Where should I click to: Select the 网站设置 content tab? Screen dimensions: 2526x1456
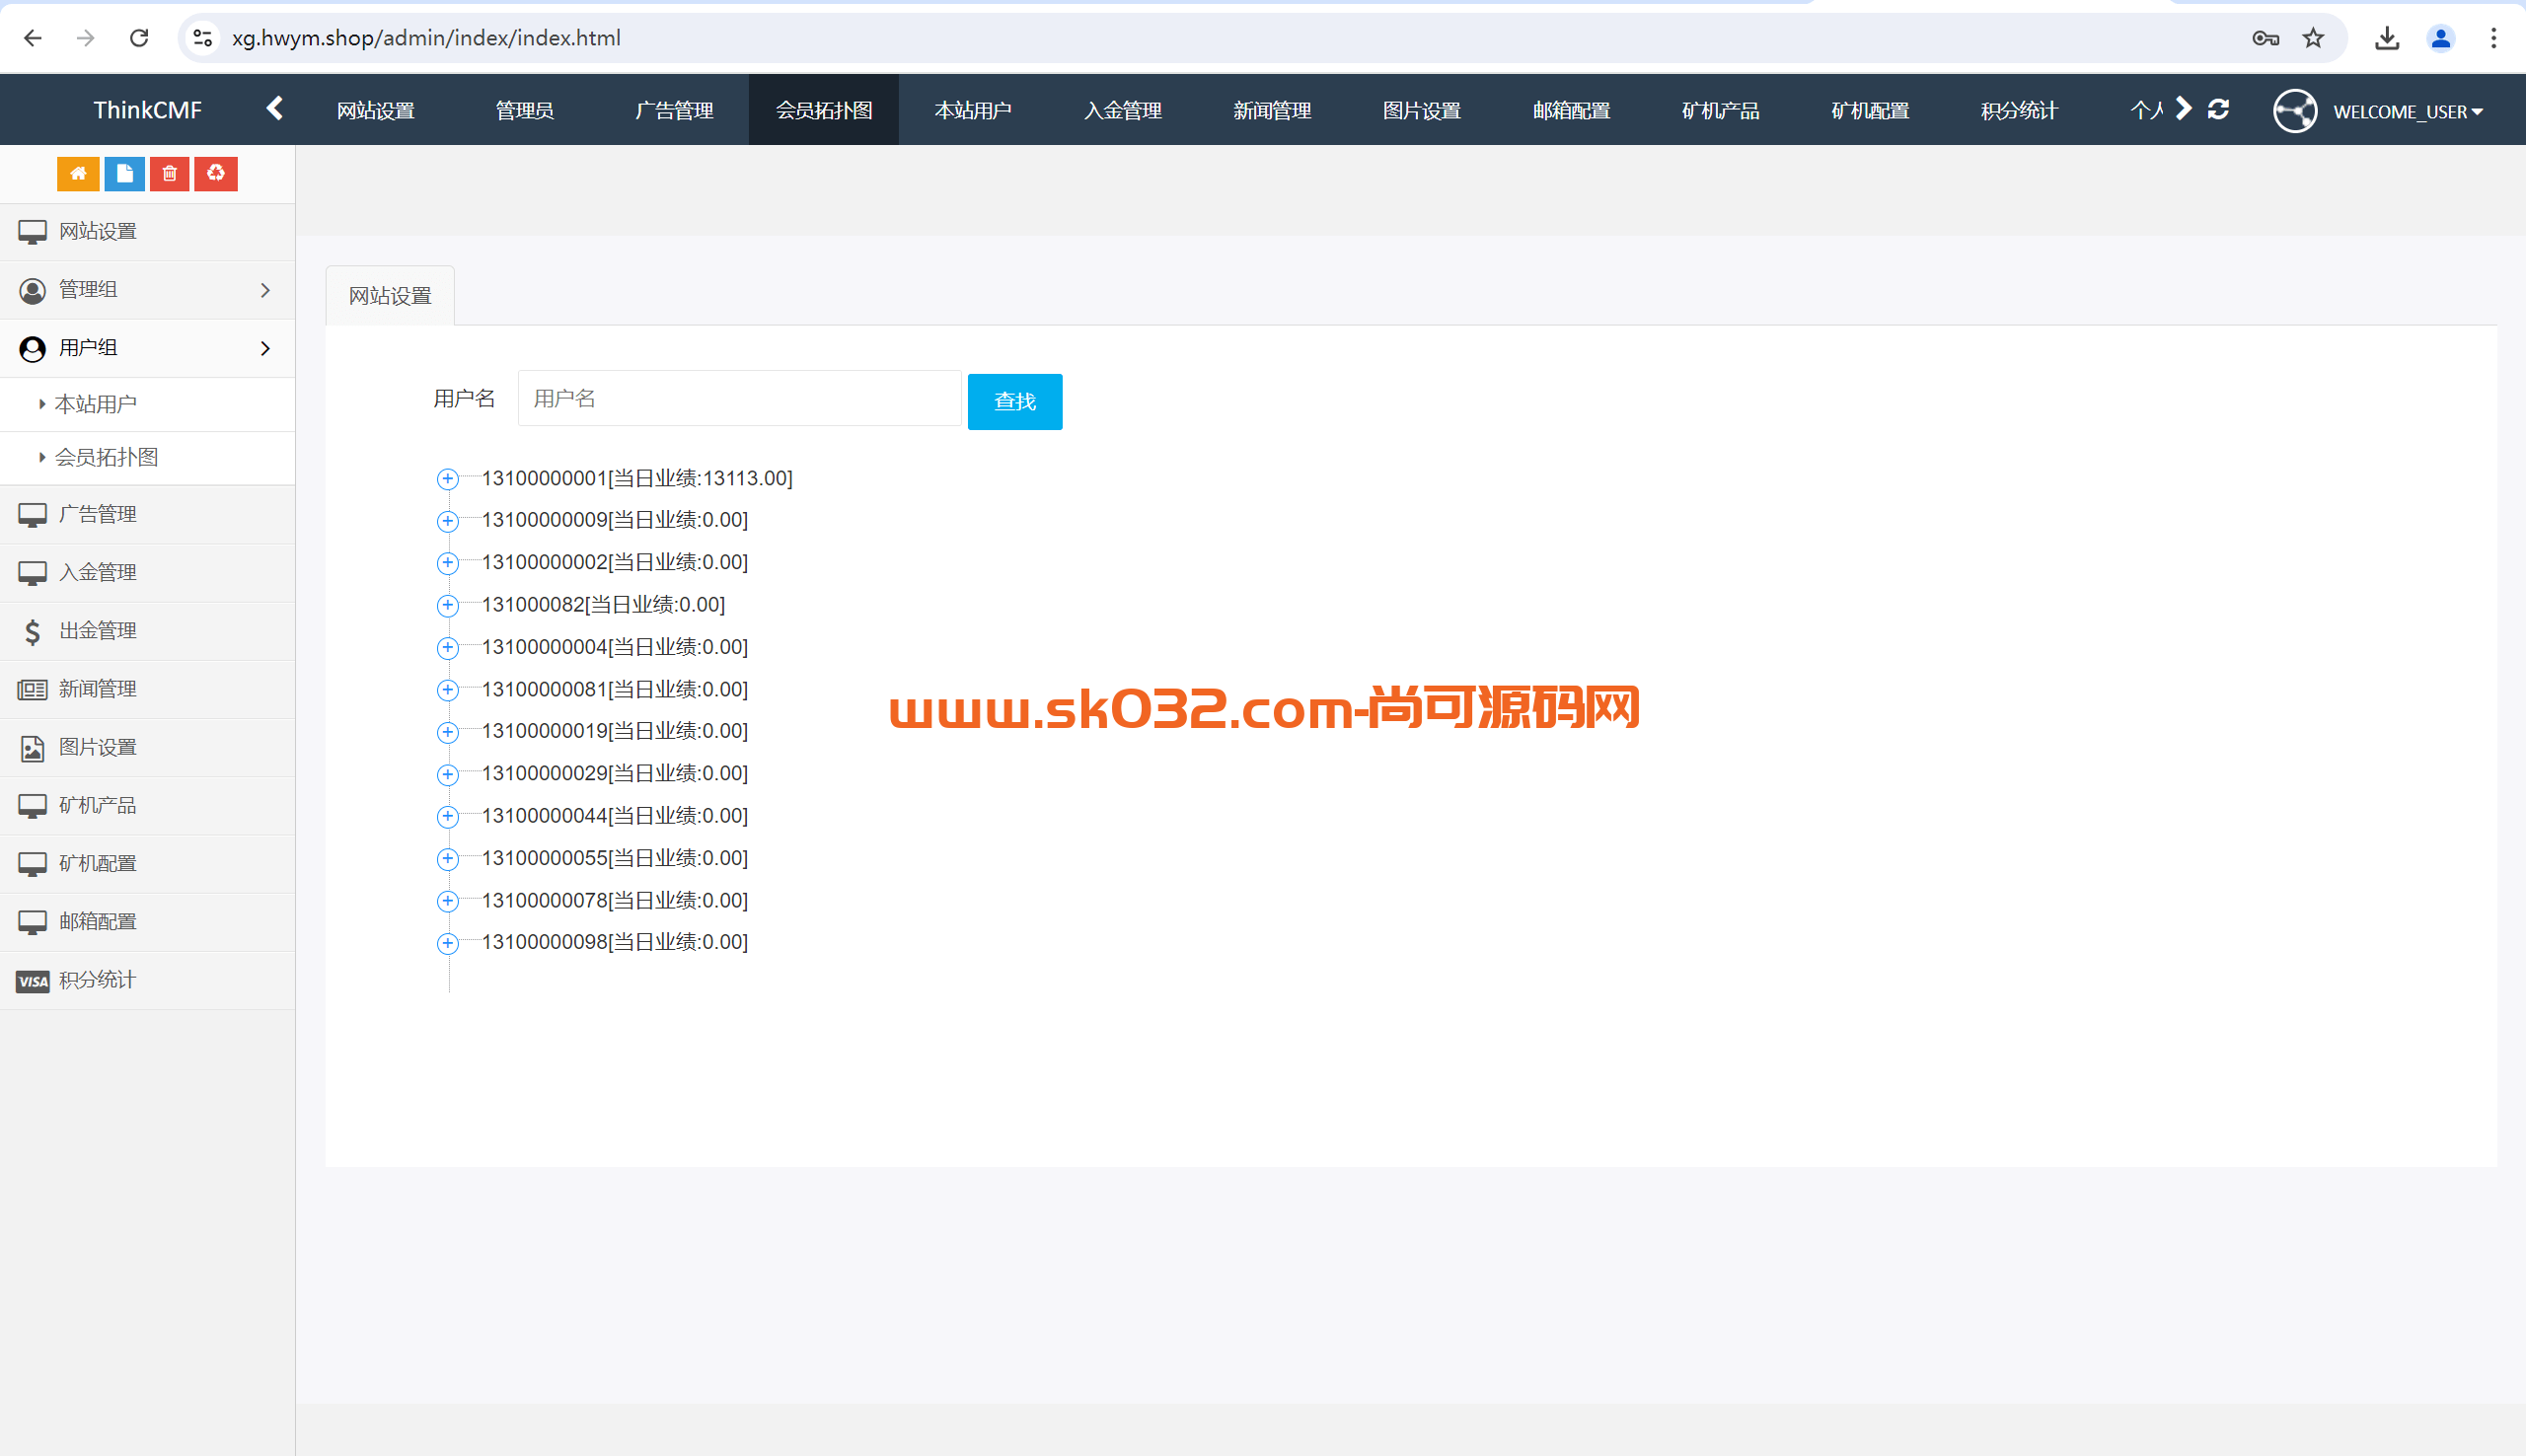click(x=390, y=296)
